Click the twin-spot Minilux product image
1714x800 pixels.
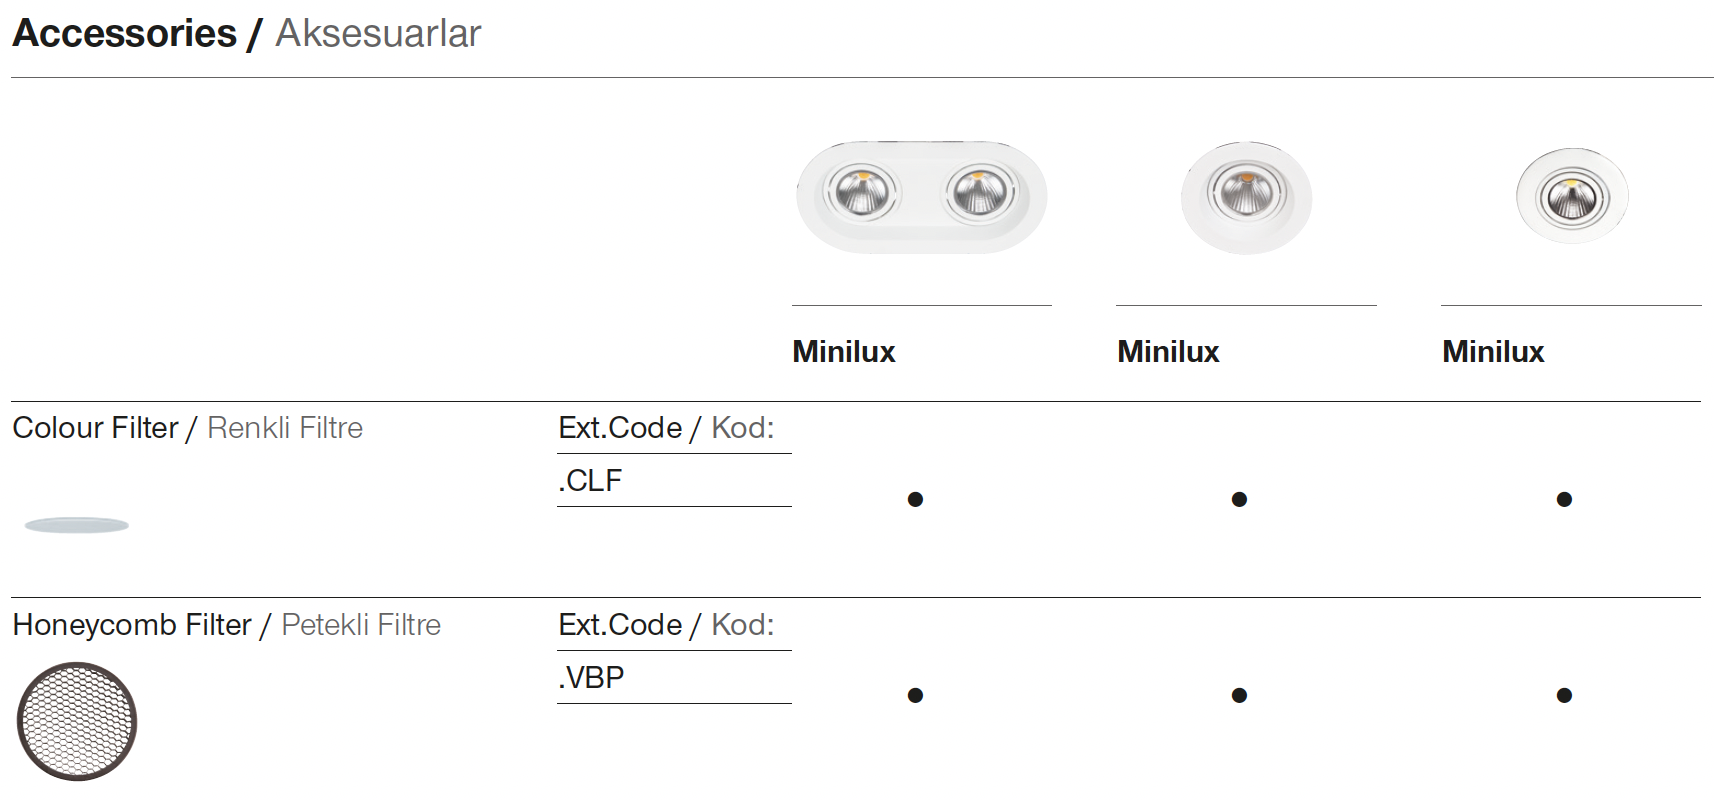921,196
